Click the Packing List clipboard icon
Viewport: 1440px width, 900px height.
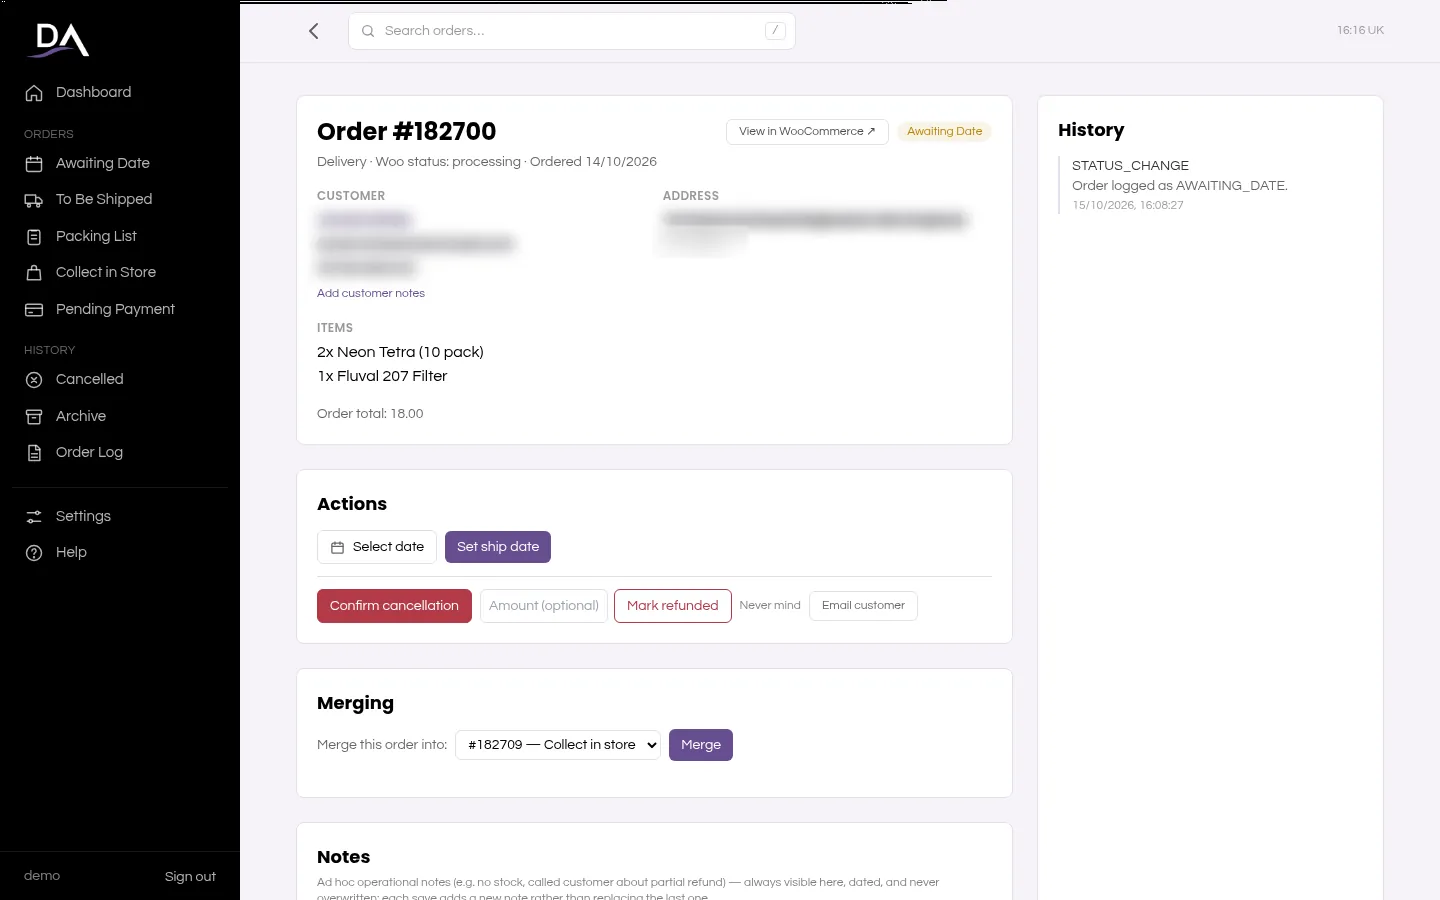pos(34,237)
